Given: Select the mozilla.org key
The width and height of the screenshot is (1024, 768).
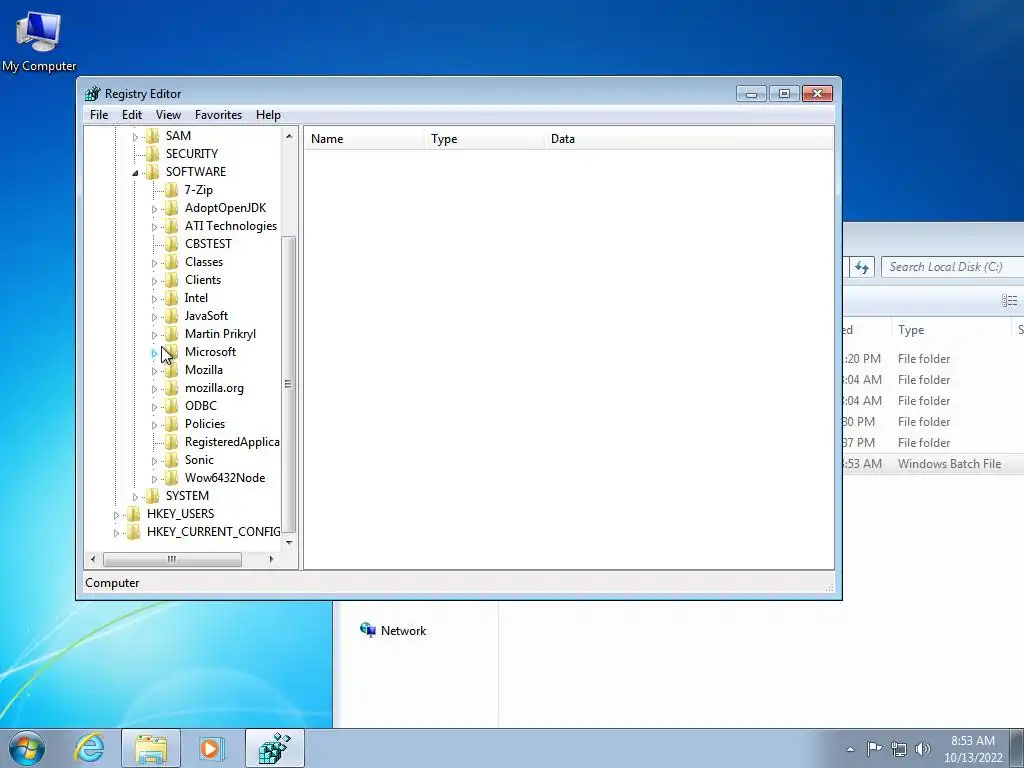Looking at the screenshot, I should coord(214,388).
